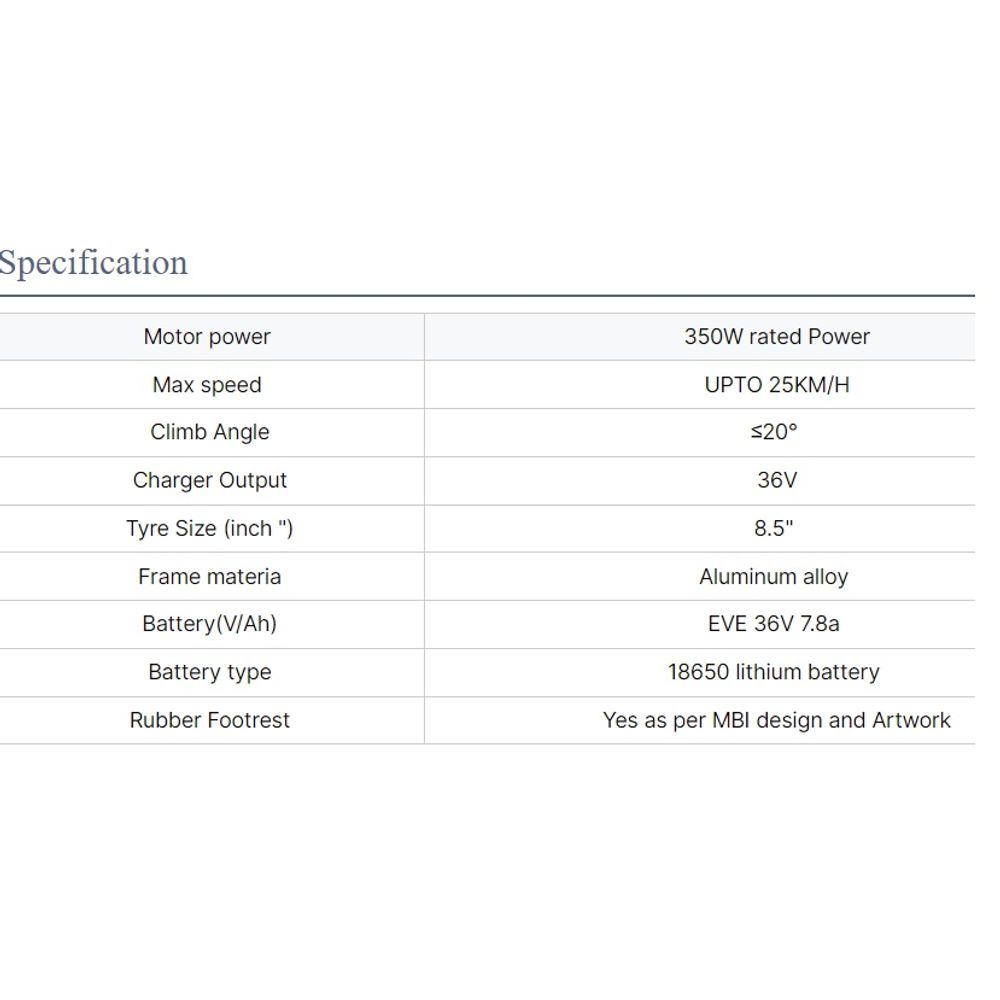The image size is (1000, 1000).
Task: Click the EVE 36V 7.8a value
Action: coord(774,624)
